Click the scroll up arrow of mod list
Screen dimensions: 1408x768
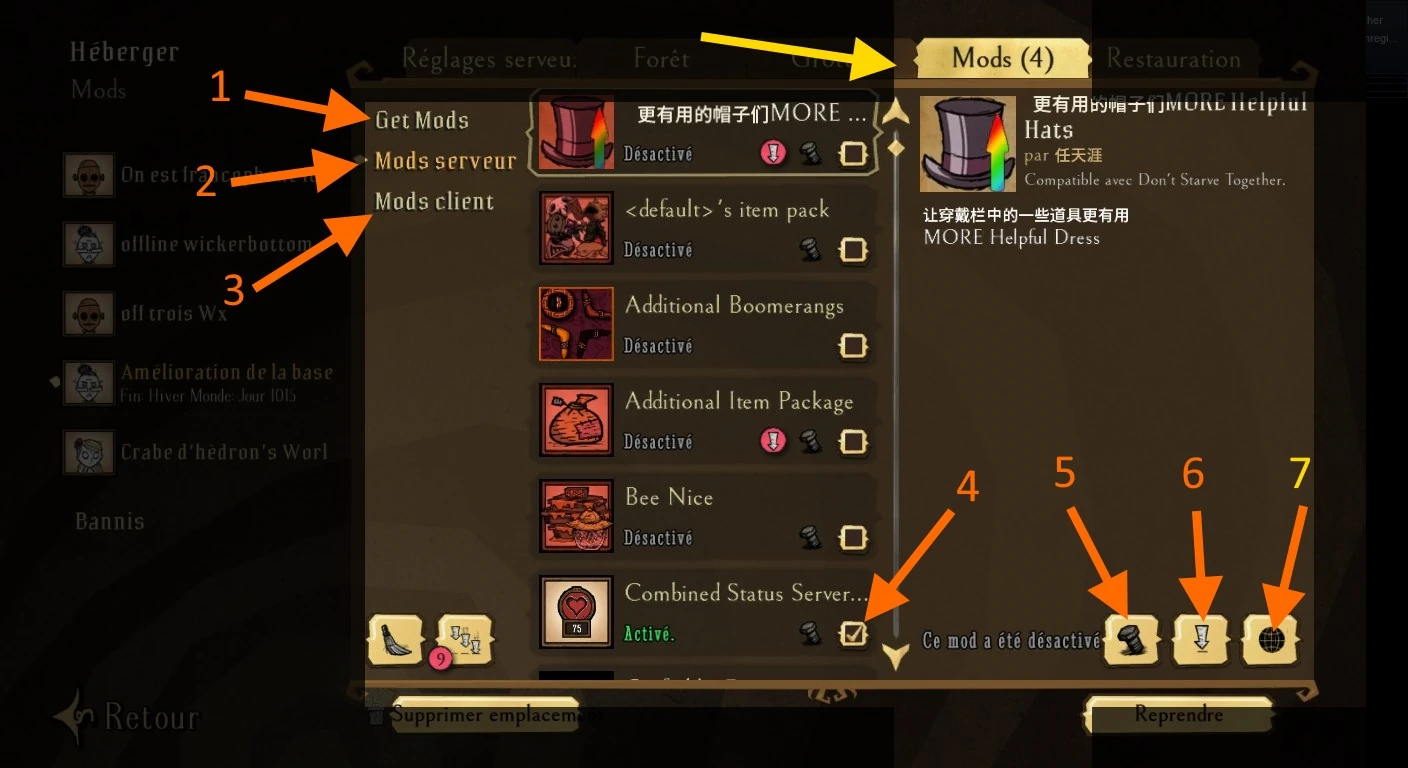(896, 110)
